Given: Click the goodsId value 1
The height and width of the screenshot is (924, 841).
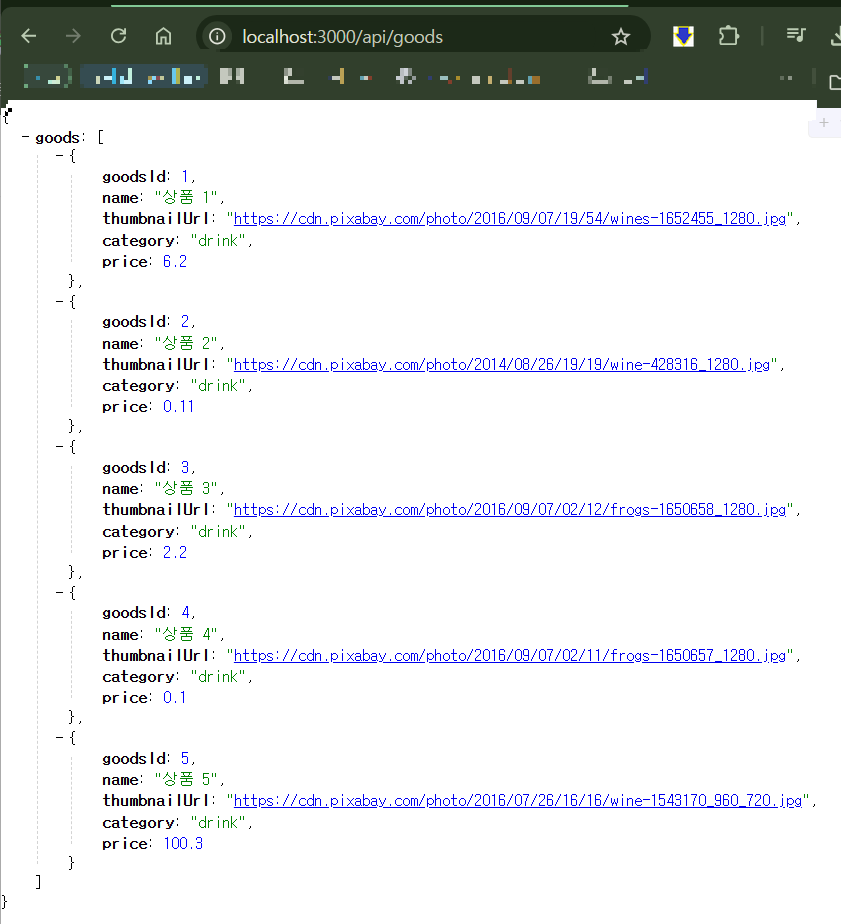Looking at the screenshot, I should [x=185, y=177].
